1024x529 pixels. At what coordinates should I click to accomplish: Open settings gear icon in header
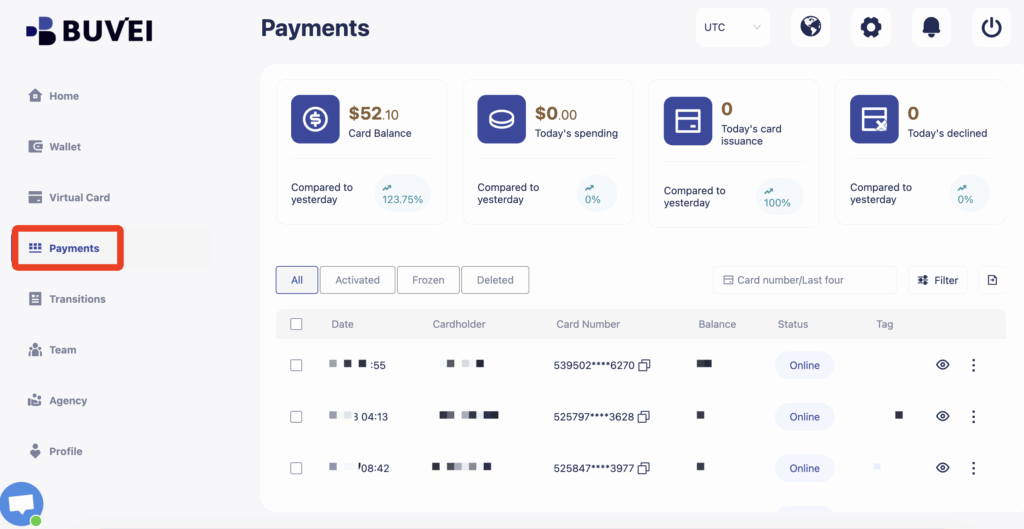pos(871,27)
